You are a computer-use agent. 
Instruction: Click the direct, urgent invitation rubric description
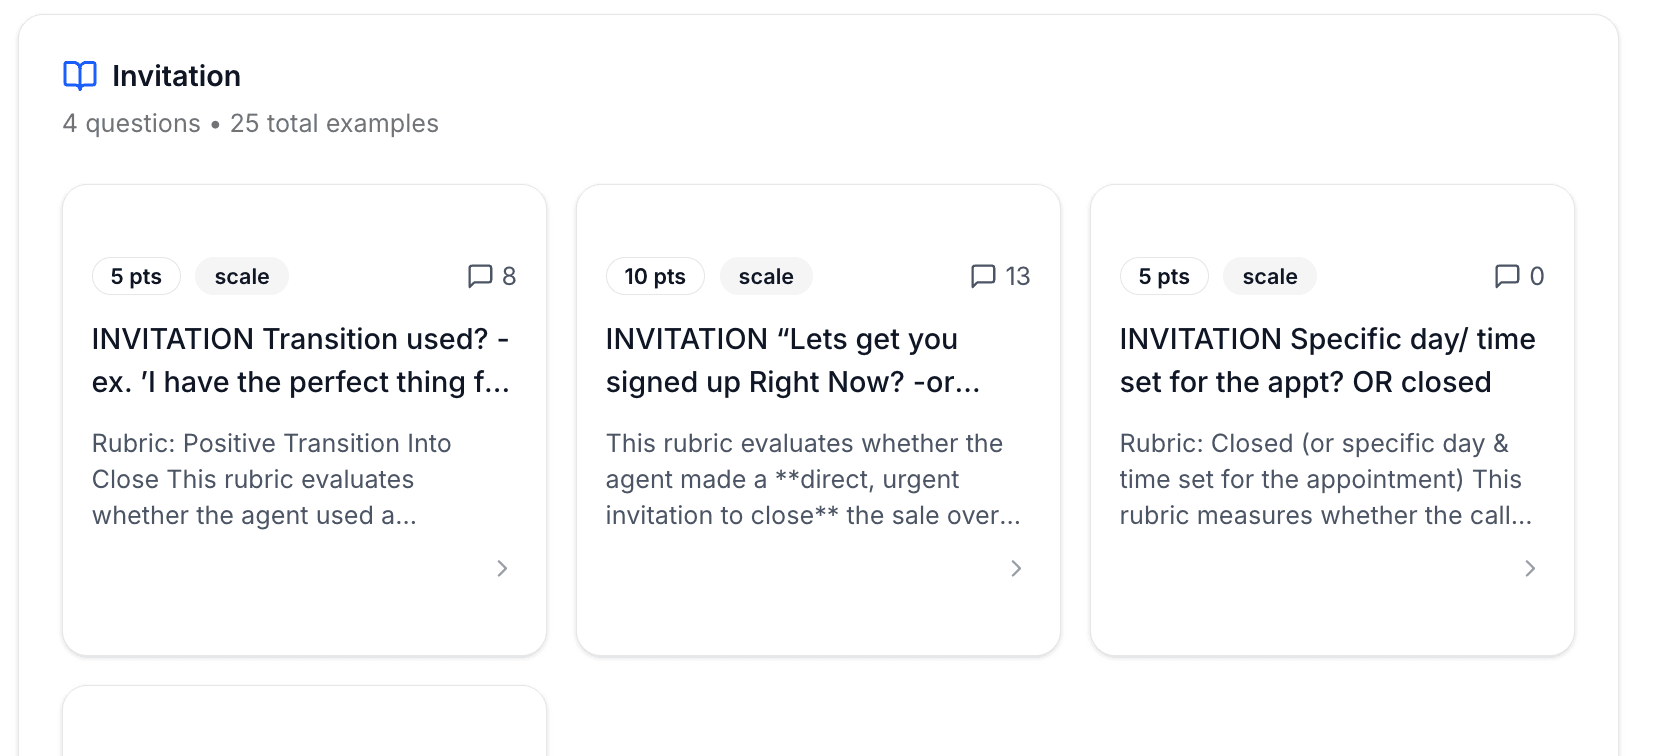click(812, 479)
